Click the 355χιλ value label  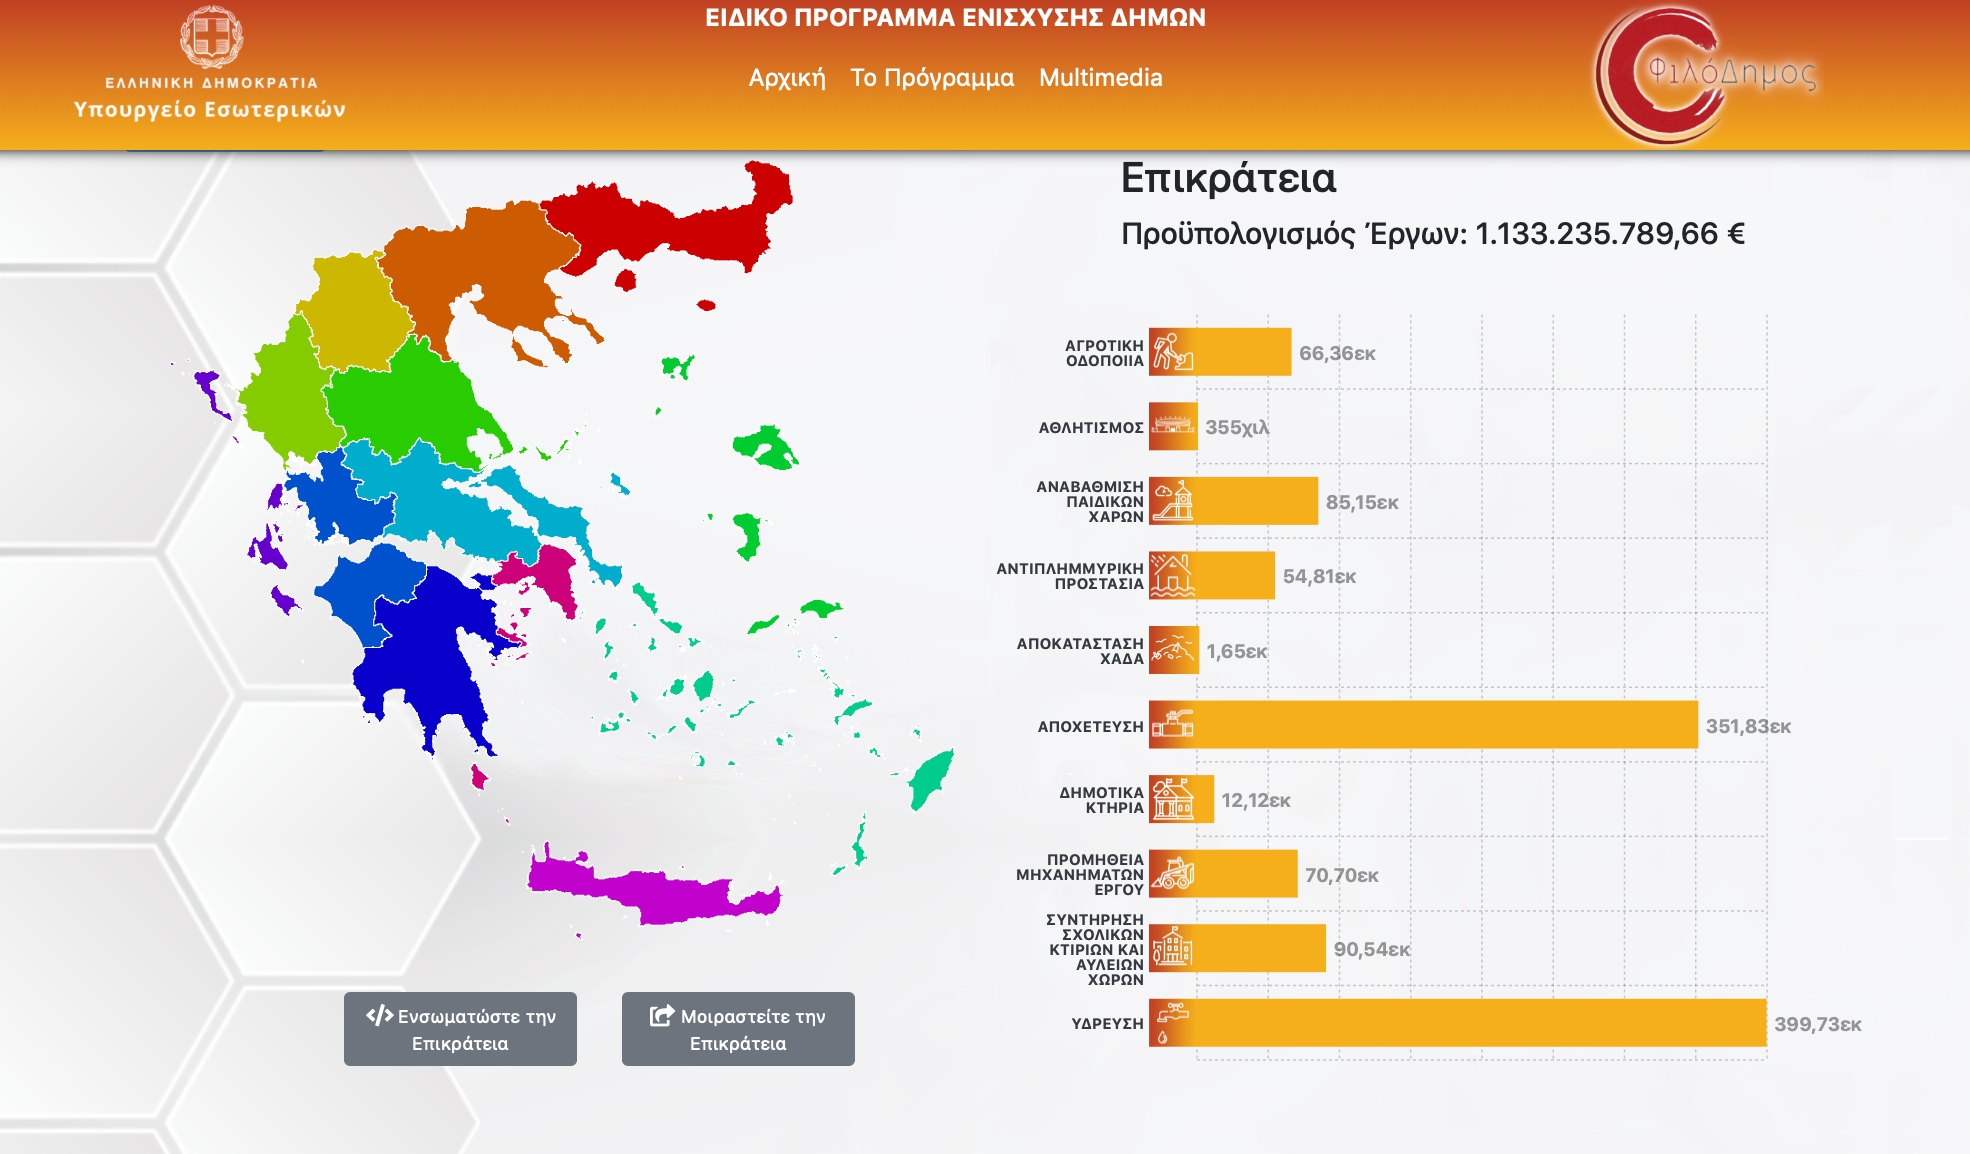point(1237,427)
